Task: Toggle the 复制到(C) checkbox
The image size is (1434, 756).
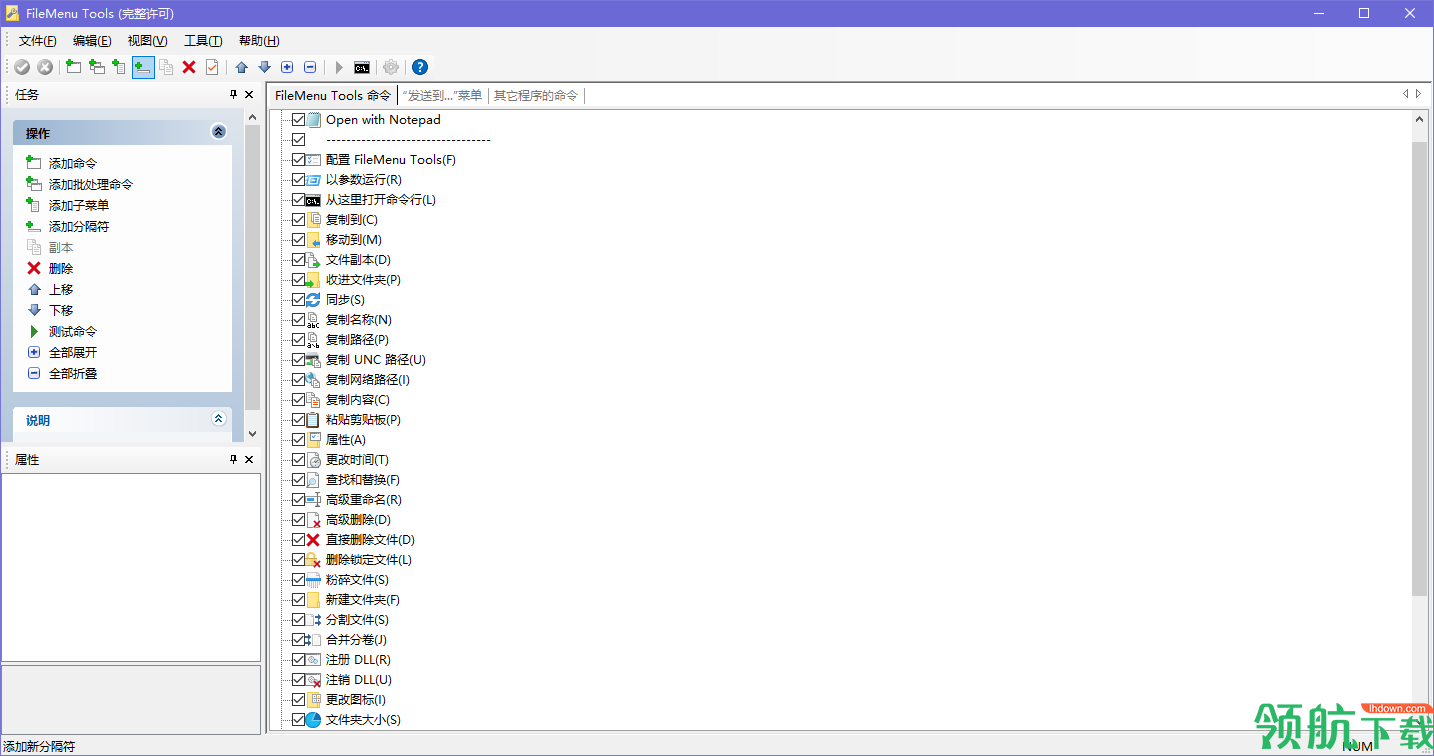Action: [298, 220]
